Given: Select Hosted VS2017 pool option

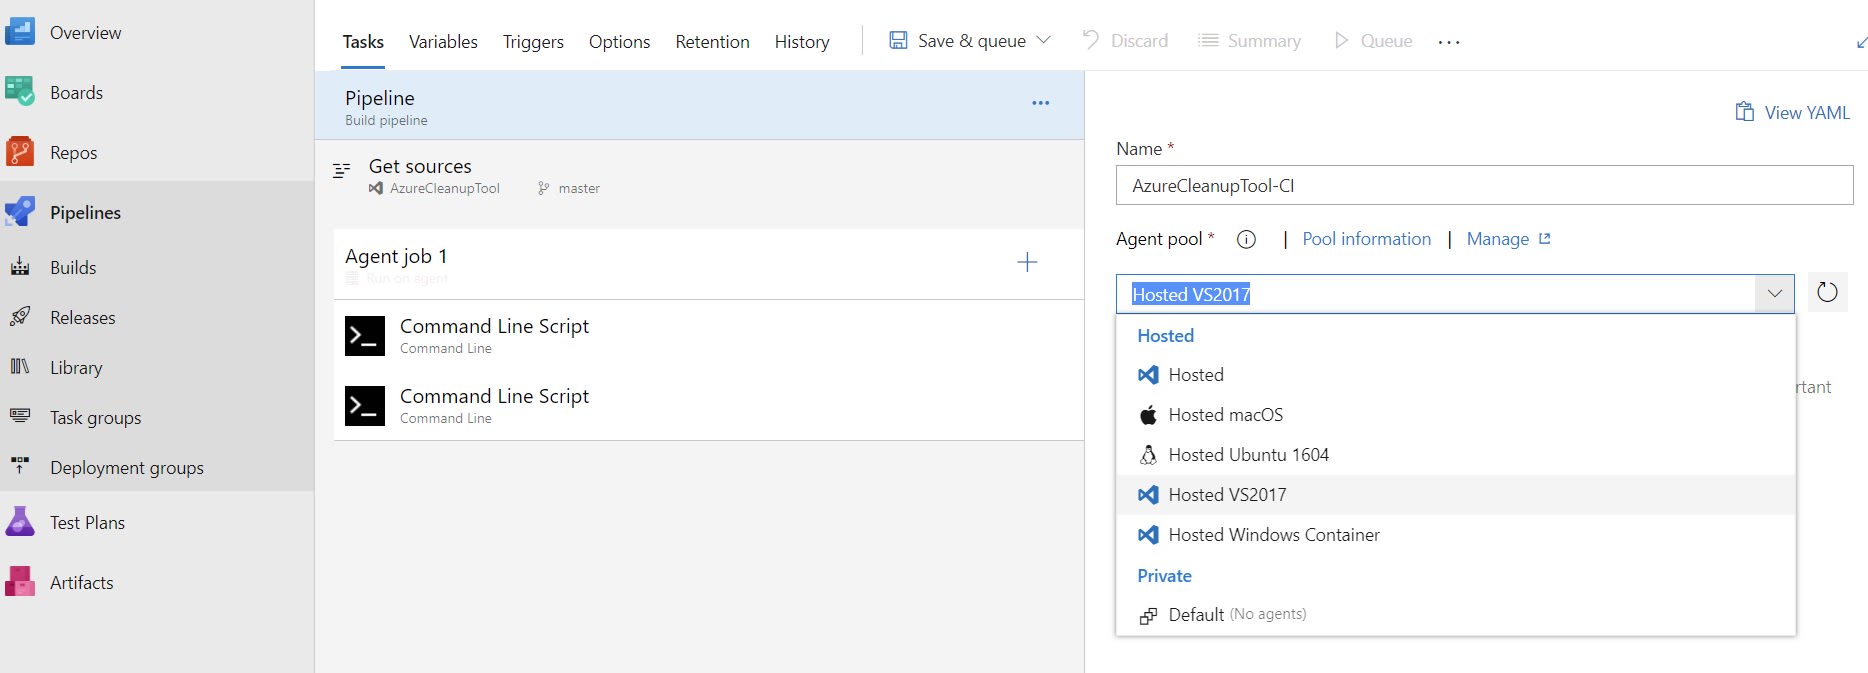Looking at the screenshot, I should coord(1455,495).
